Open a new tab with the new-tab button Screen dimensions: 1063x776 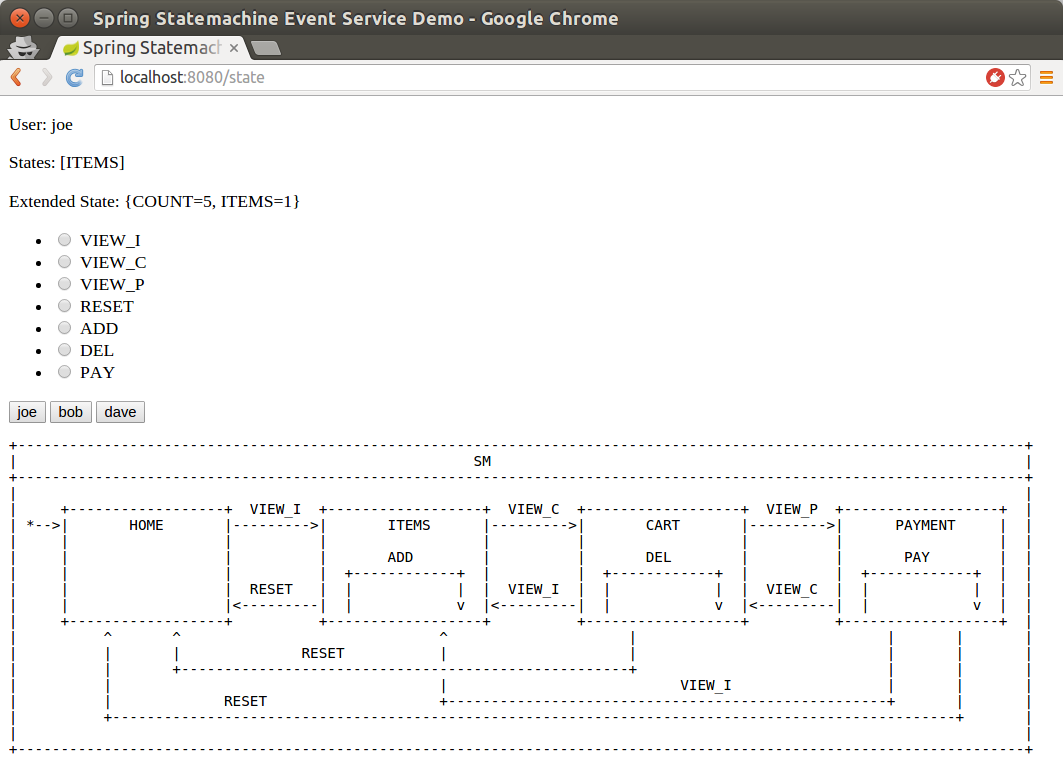tap(266, 47)
